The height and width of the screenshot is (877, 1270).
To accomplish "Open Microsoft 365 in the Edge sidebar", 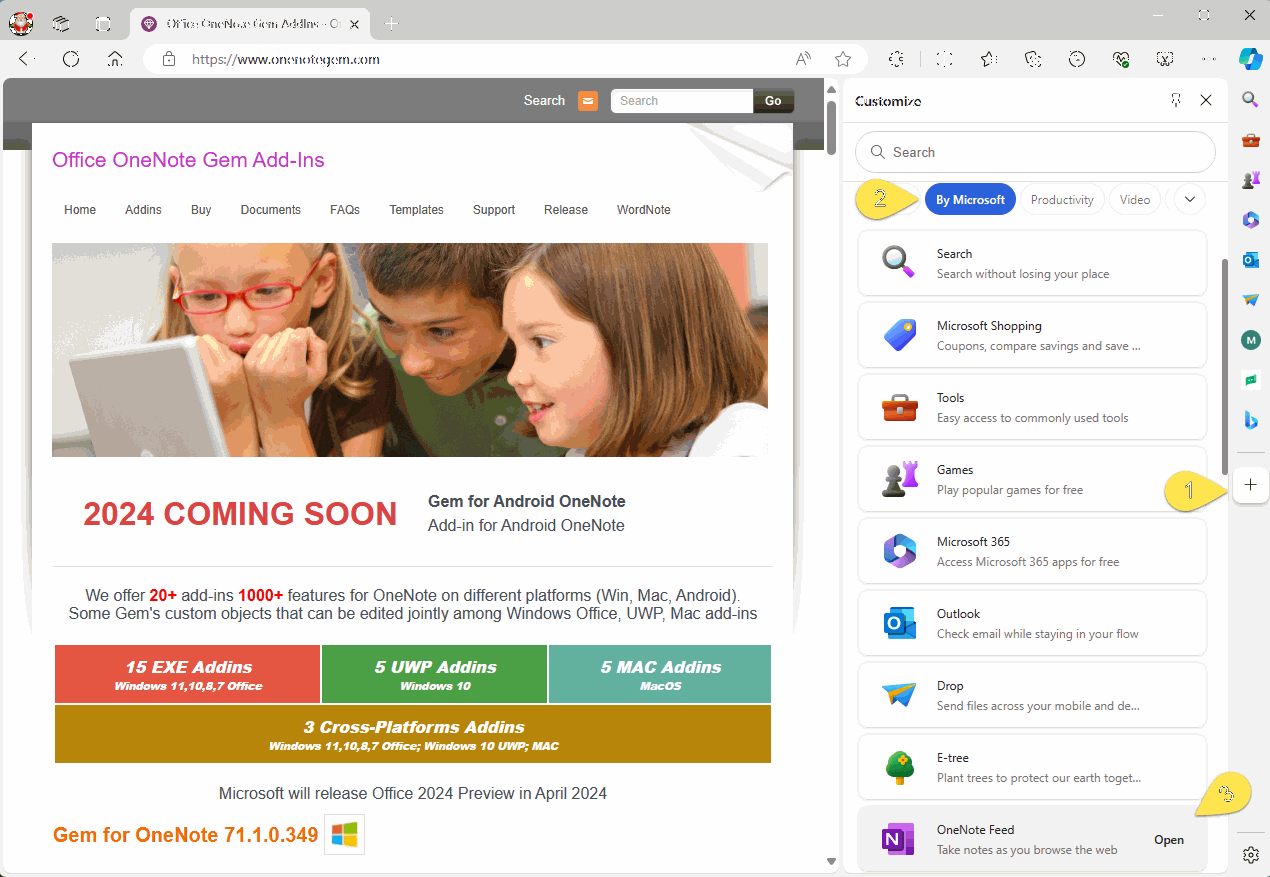I will [x=1250, y=220].
